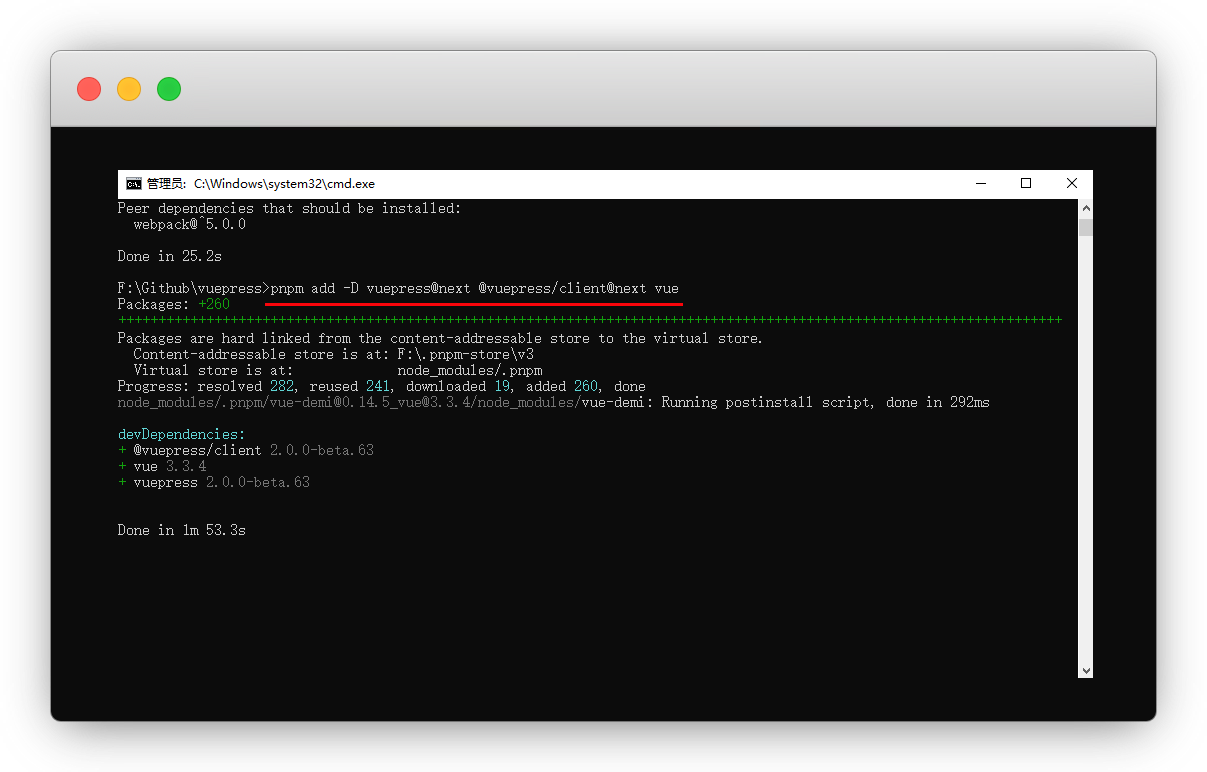Click the vue 3.3.4 dependency line
This screenshot has height=772, width=1207.
point(162,467)
